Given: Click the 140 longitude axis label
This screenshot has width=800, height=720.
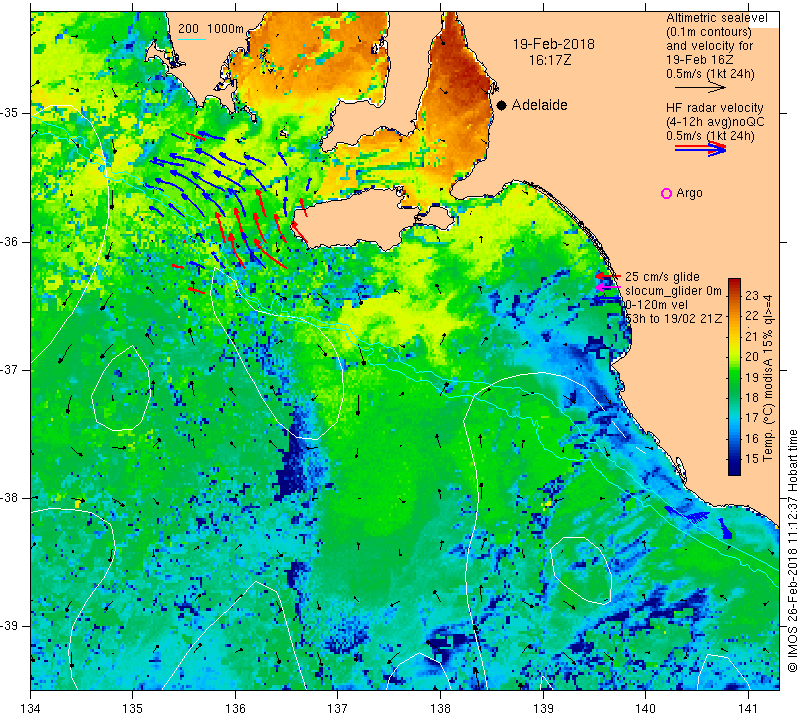Looking at the screenshot, I should pyautogui.click(x=645, y=708).
